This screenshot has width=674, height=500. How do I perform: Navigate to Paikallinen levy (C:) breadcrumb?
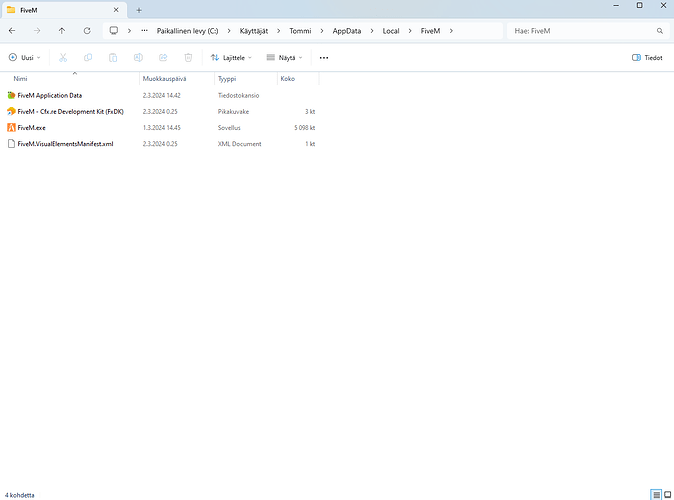[x=187, y=31]
